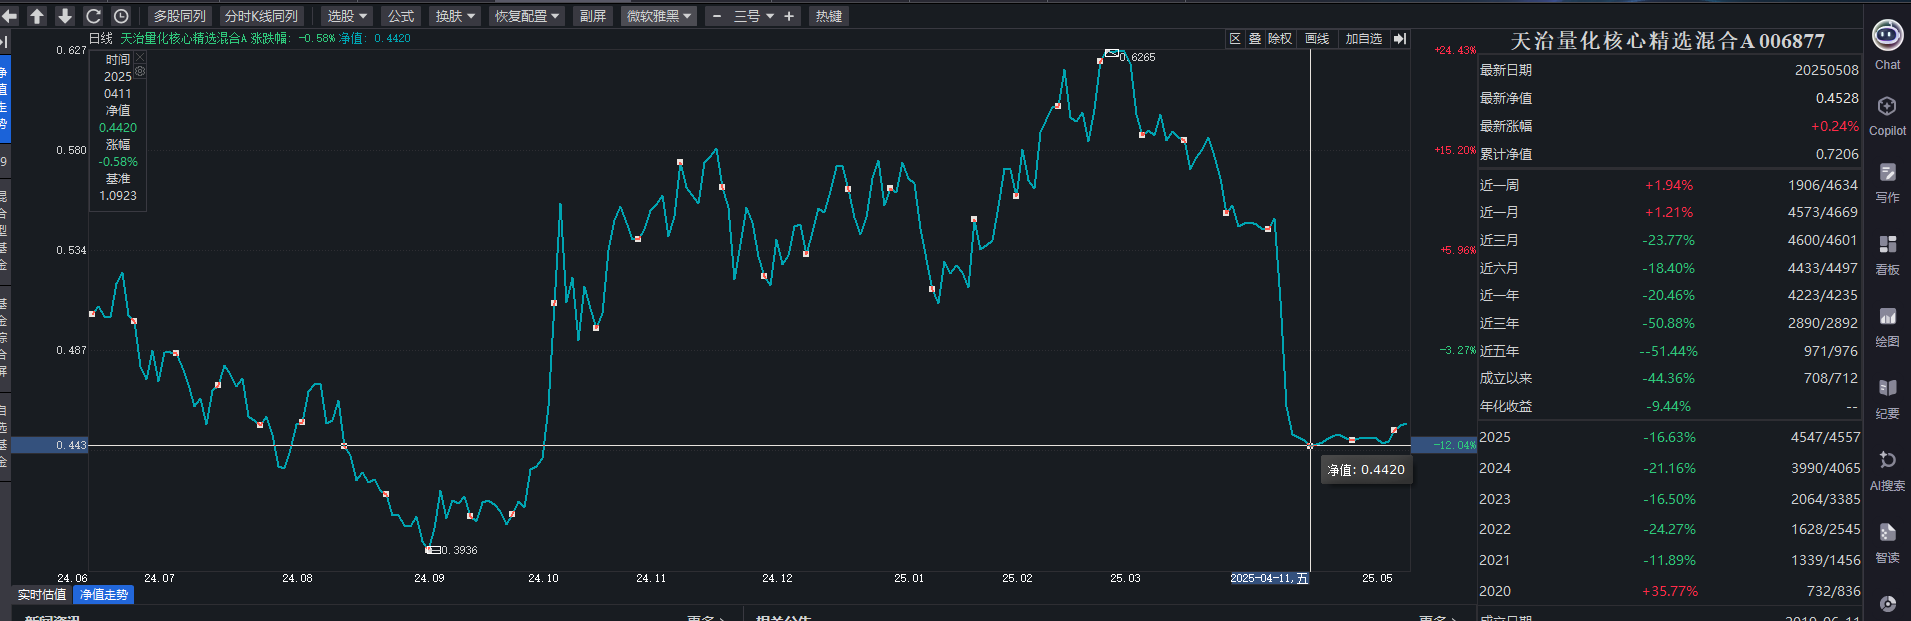Open the Chat robot assistant
This screenshot has width=1911, height=621.
pyautogui.click(x=1887, y=37)
